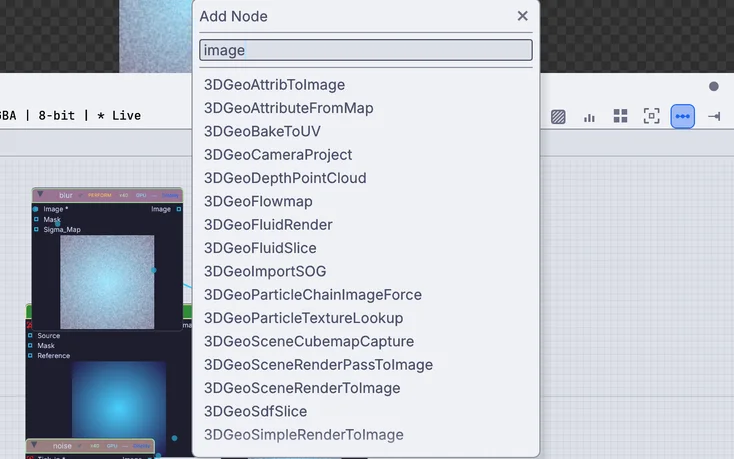Click the fit-to-frame viewer icon
734x459 pixels.
(x=651, y=116)
